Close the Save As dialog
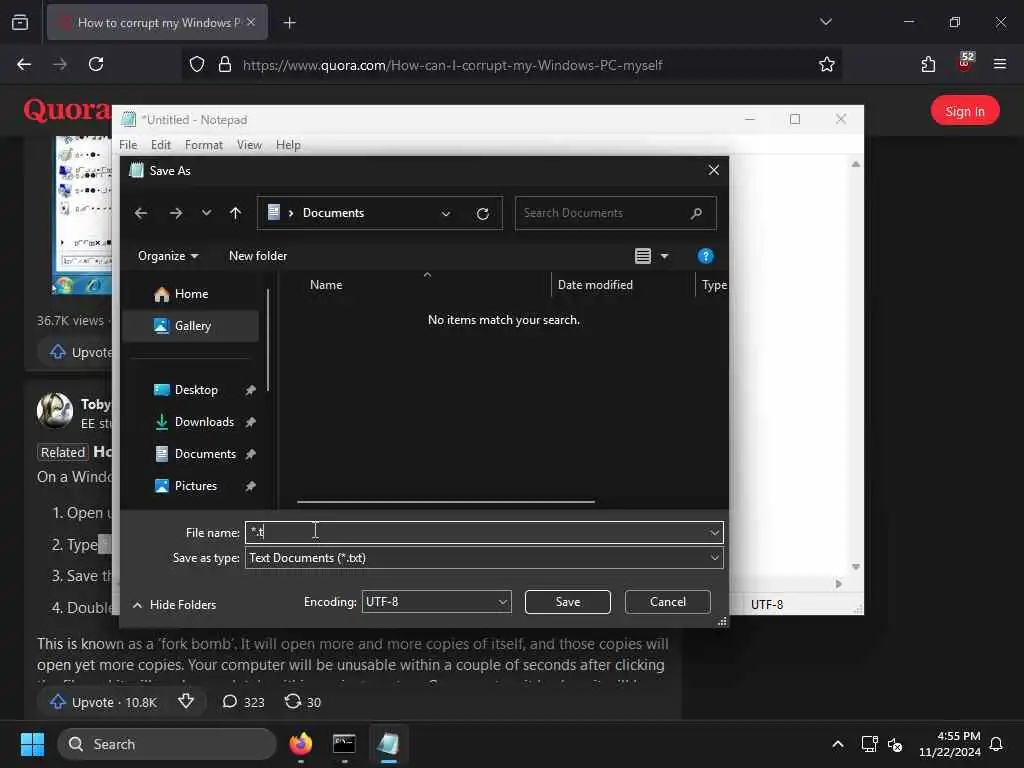The width and height of the screenshot is (1024, 768). [713, 170]
